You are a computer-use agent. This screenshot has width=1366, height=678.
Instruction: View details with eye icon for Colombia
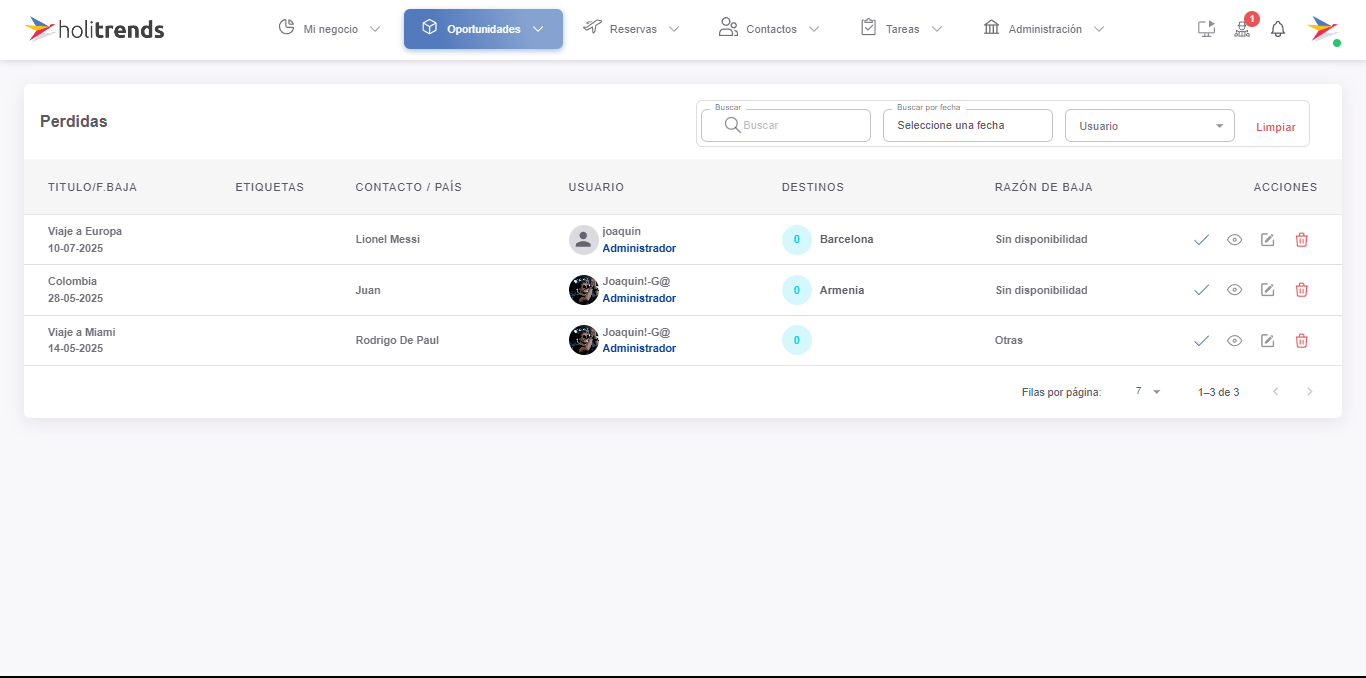[1235, 290]
